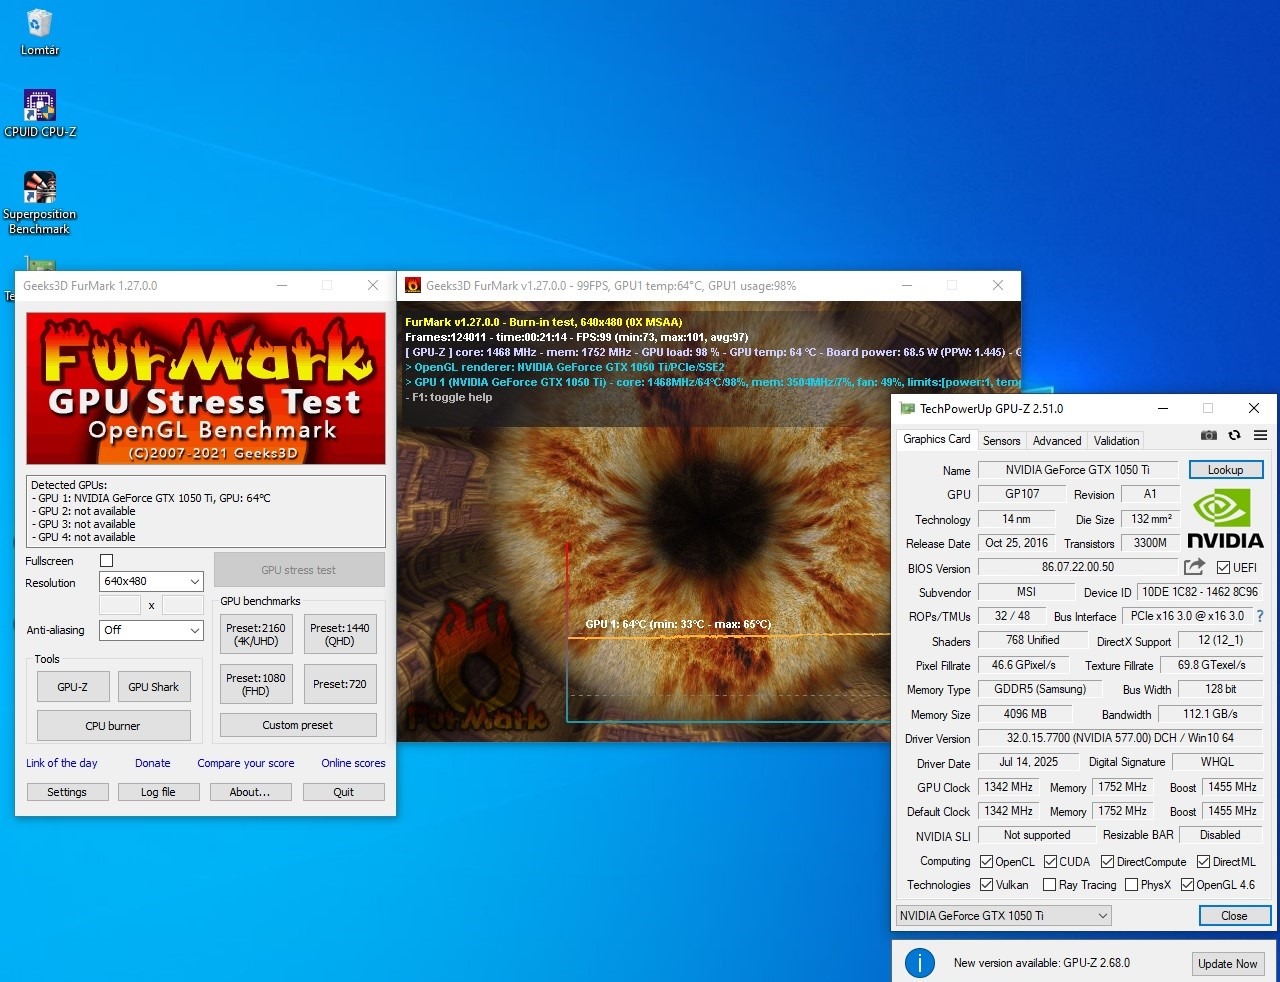Click the Log file button
This screenshot has height=982, width=1280.
tap(158, 792)
